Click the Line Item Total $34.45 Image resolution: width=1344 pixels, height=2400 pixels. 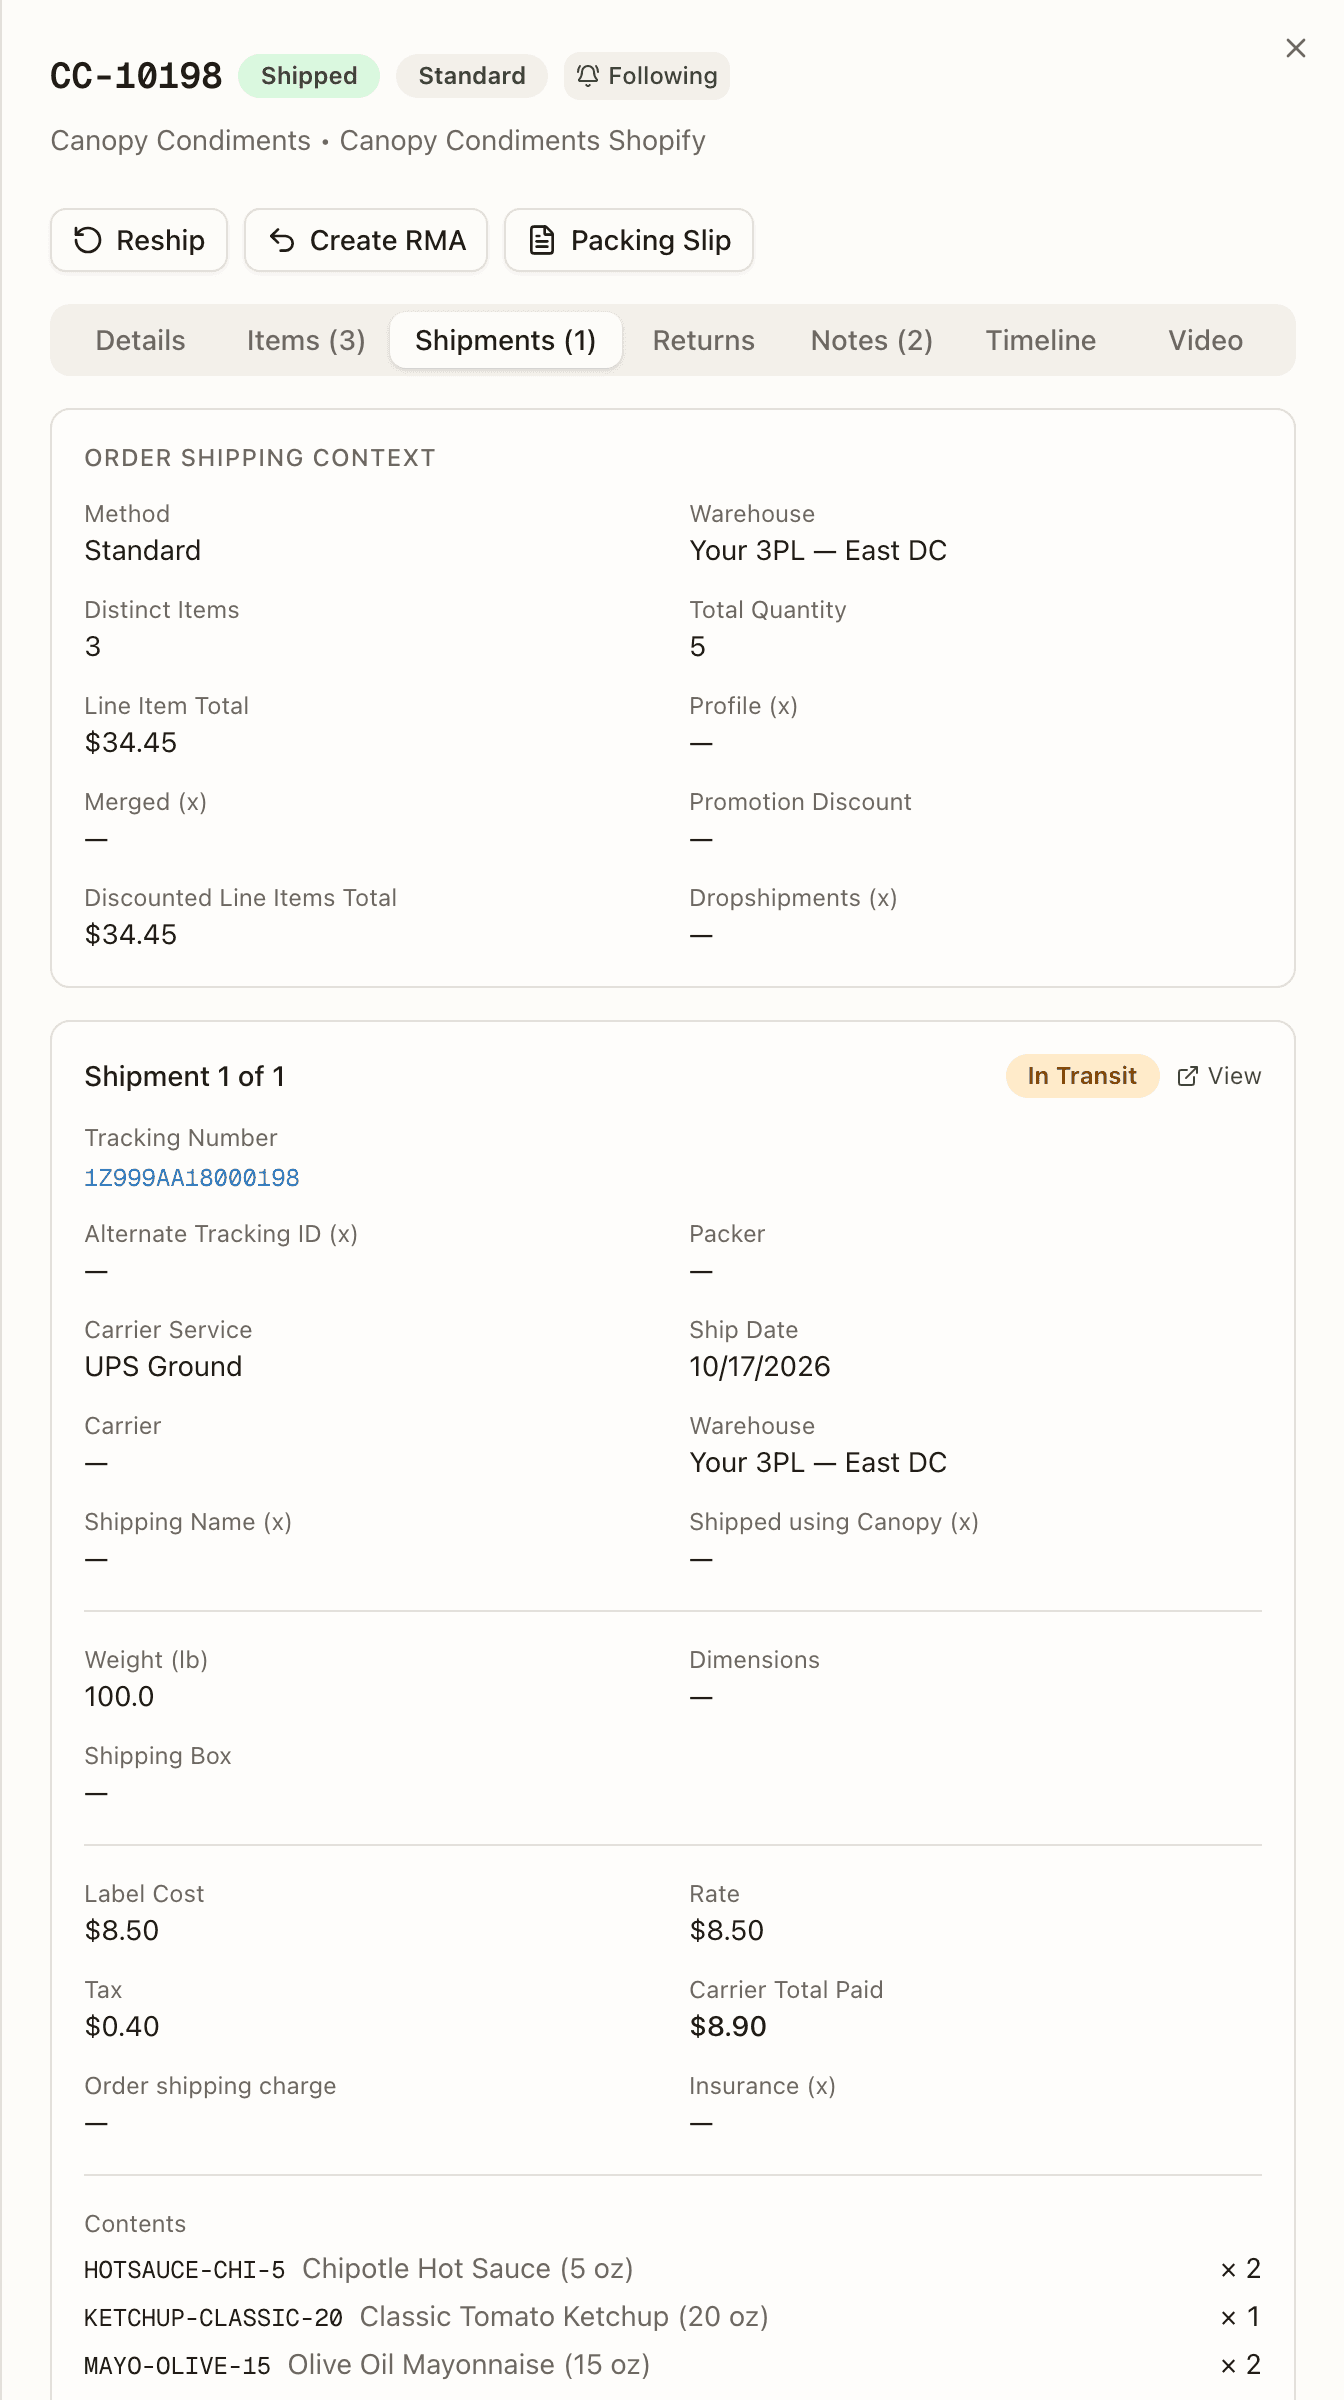tap(131, 743)
